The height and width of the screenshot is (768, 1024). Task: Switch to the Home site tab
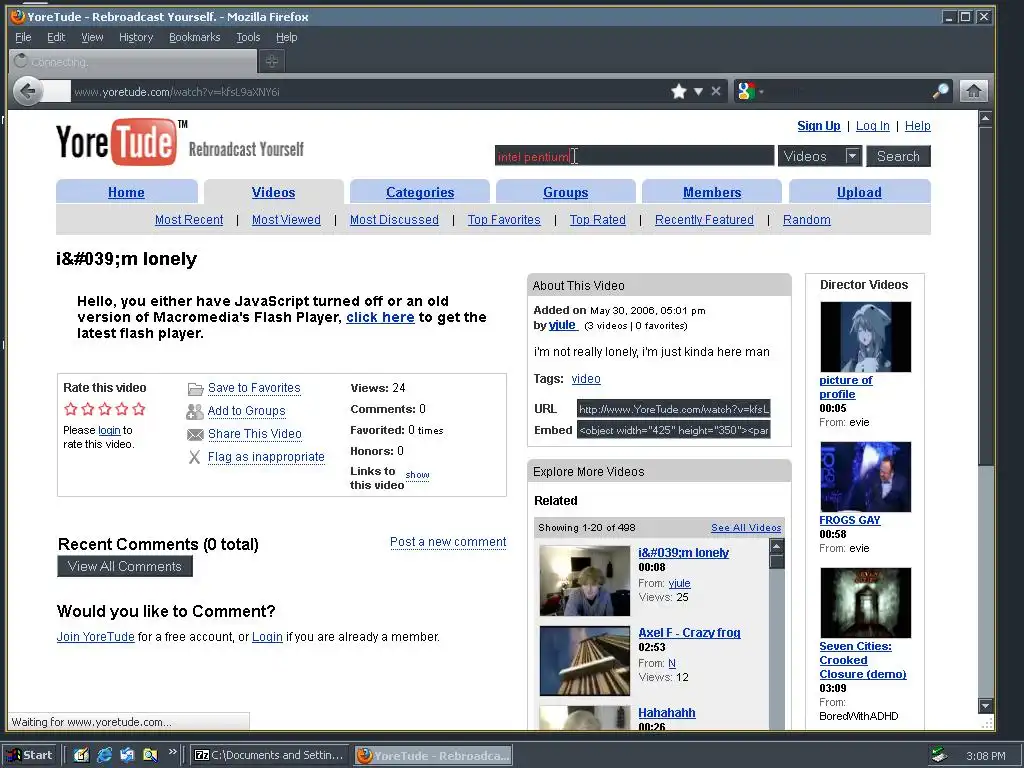[126, 192]
